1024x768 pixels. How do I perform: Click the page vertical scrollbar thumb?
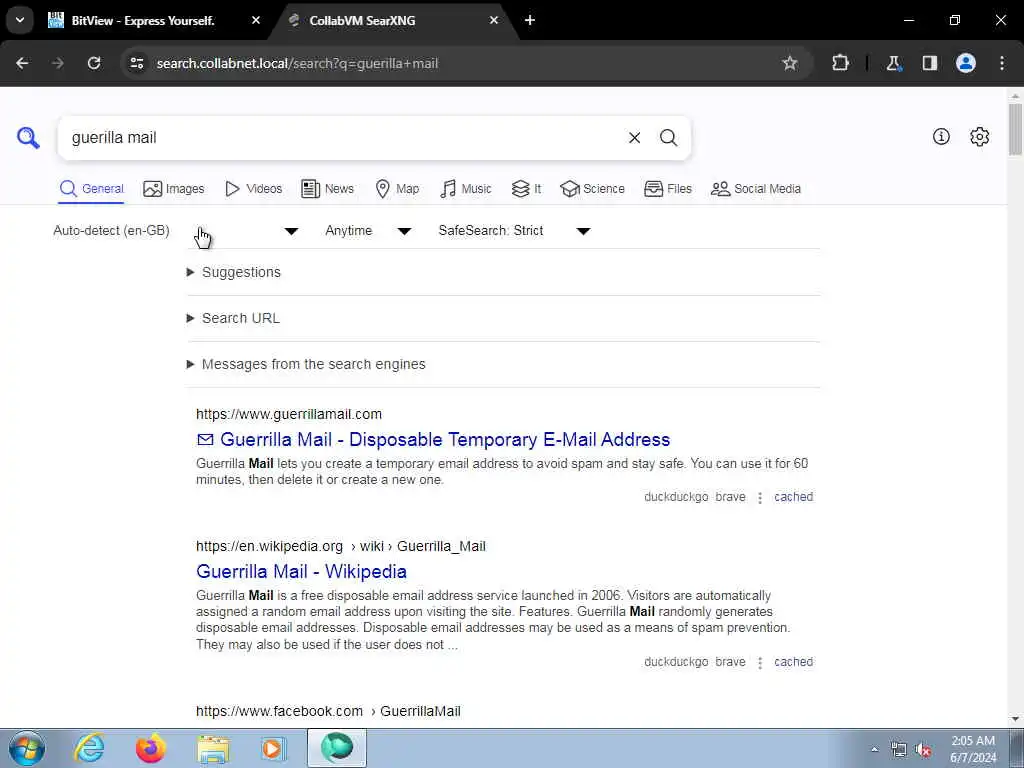1015,129
